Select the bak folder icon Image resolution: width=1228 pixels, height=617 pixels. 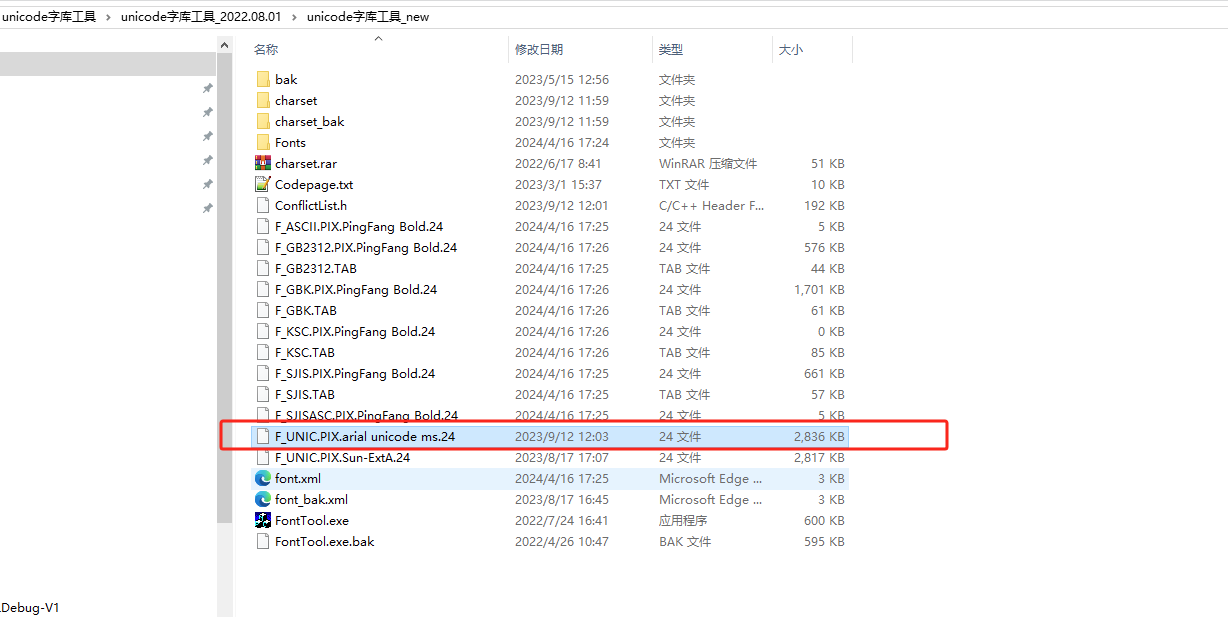pyautogui.click(x=263, y=79)
